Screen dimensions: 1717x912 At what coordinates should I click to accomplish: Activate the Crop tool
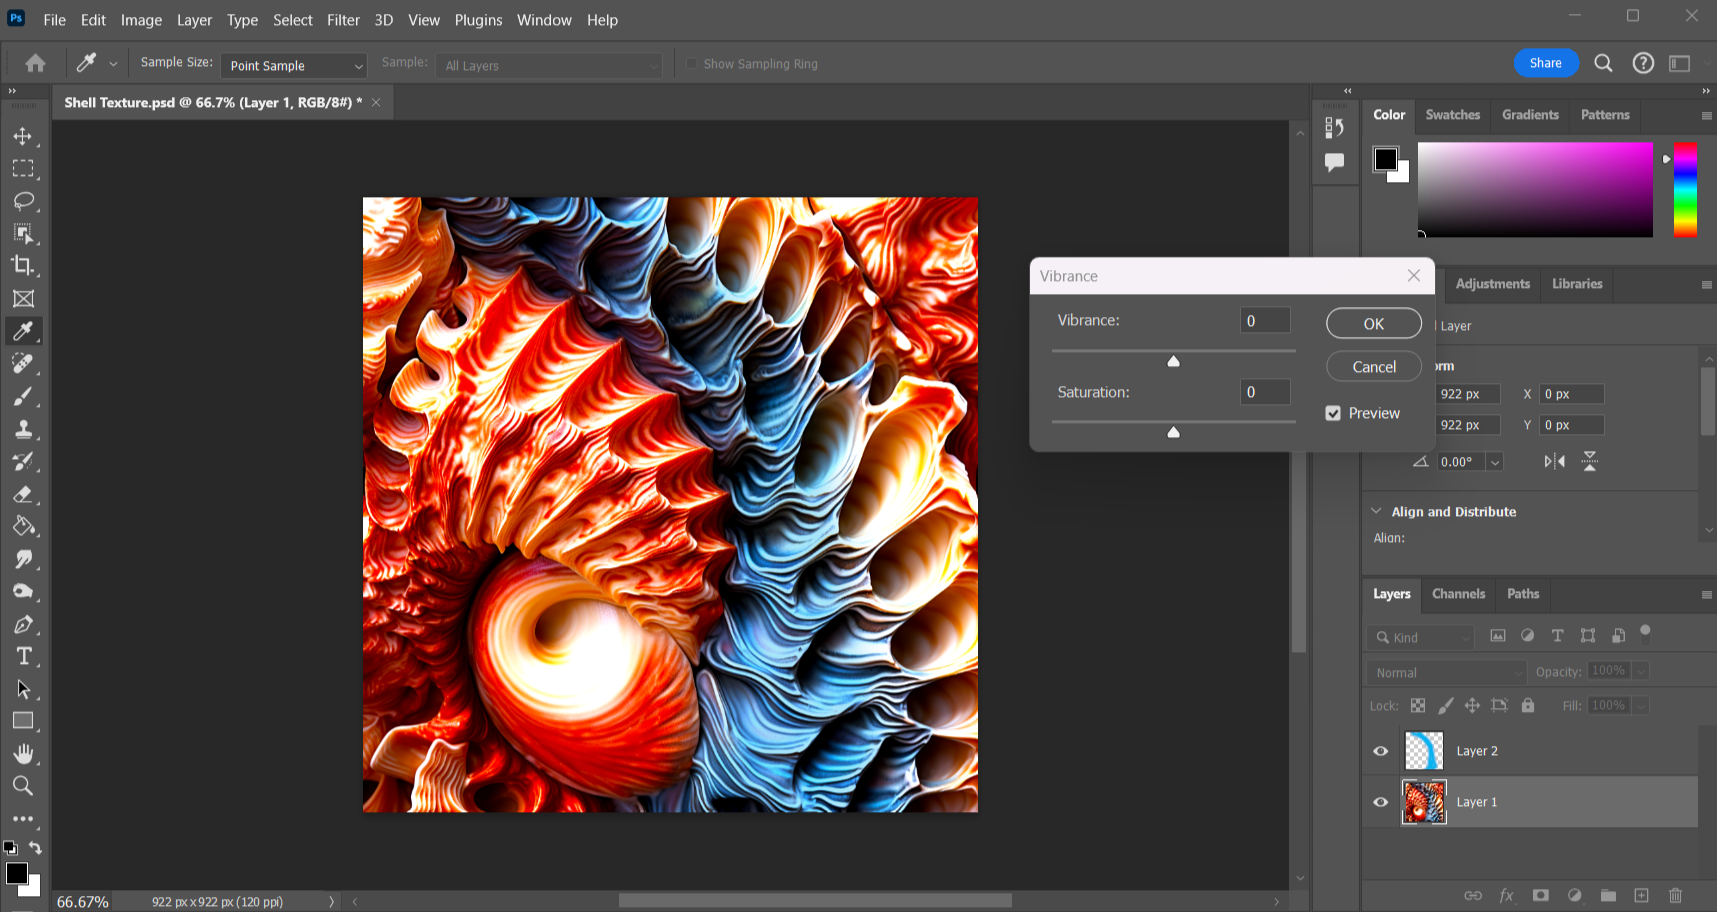click(x=24, y=266)
